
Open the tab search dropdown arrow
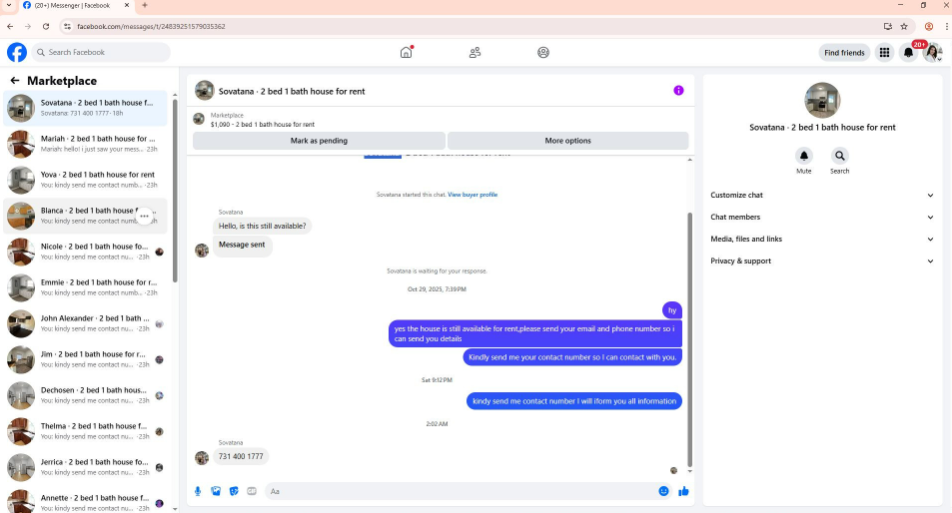click(x=8, y=5)
